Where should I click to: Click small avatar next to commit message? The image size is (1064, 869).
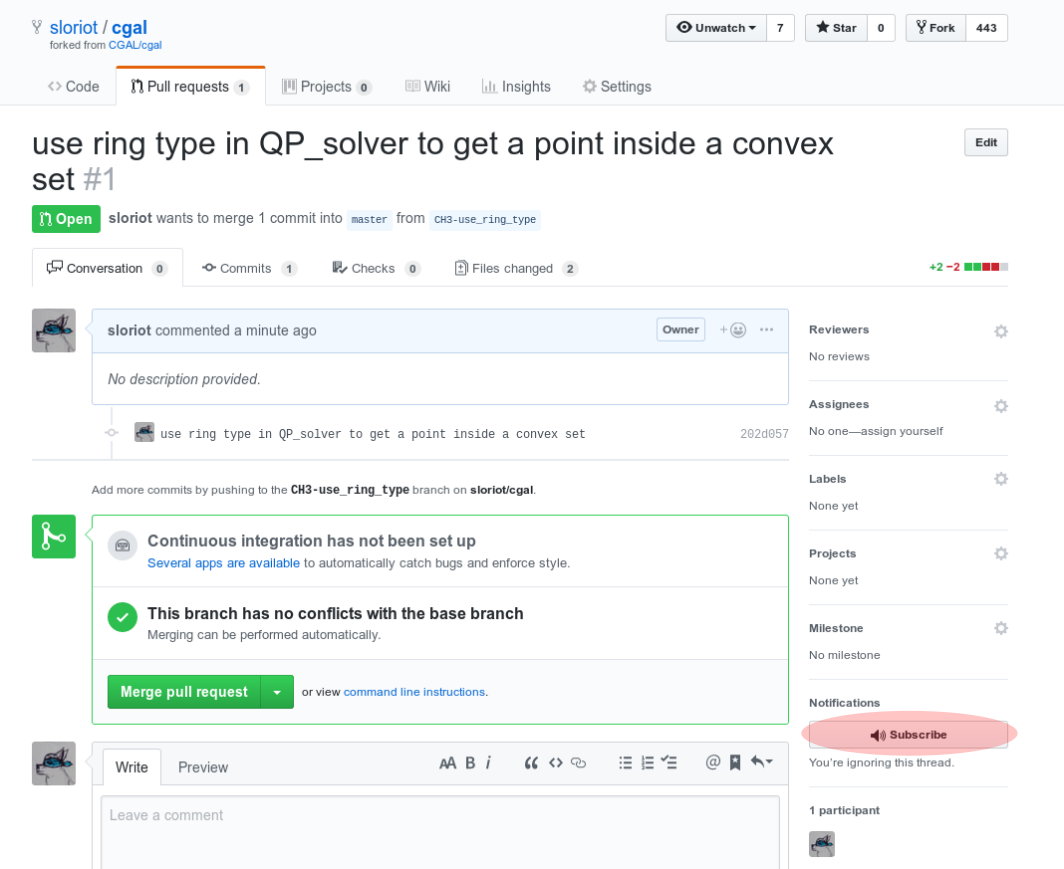[144, 433]
